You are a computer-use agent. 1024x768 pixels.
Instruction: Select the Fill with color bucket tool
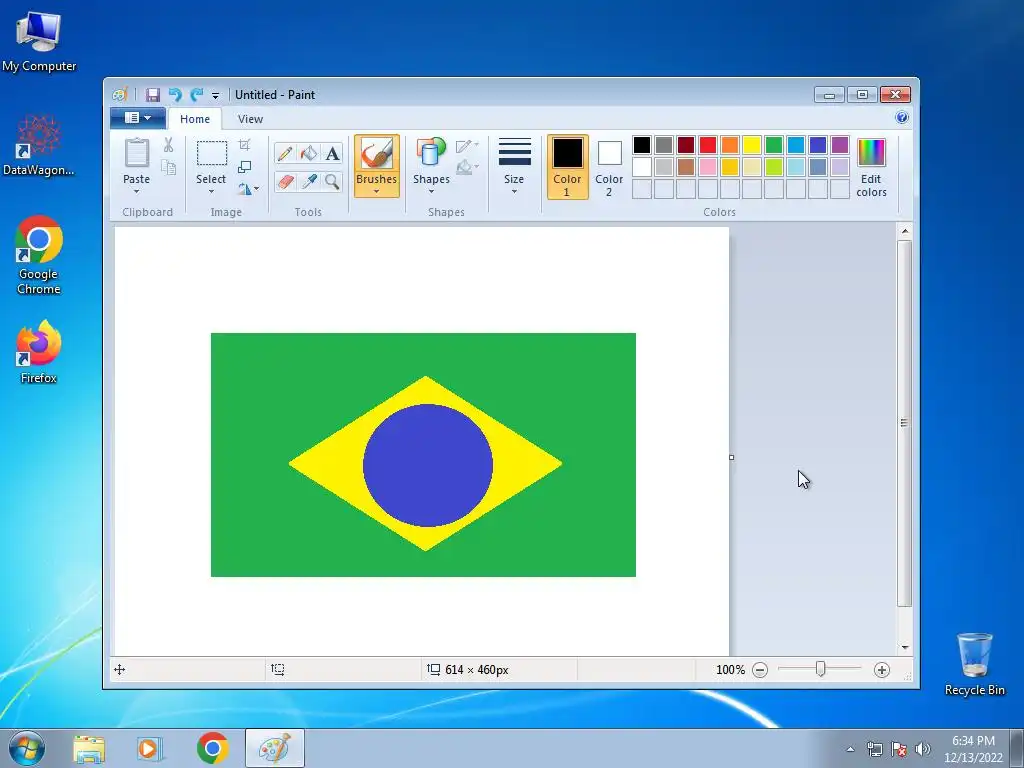coord(308,153)
